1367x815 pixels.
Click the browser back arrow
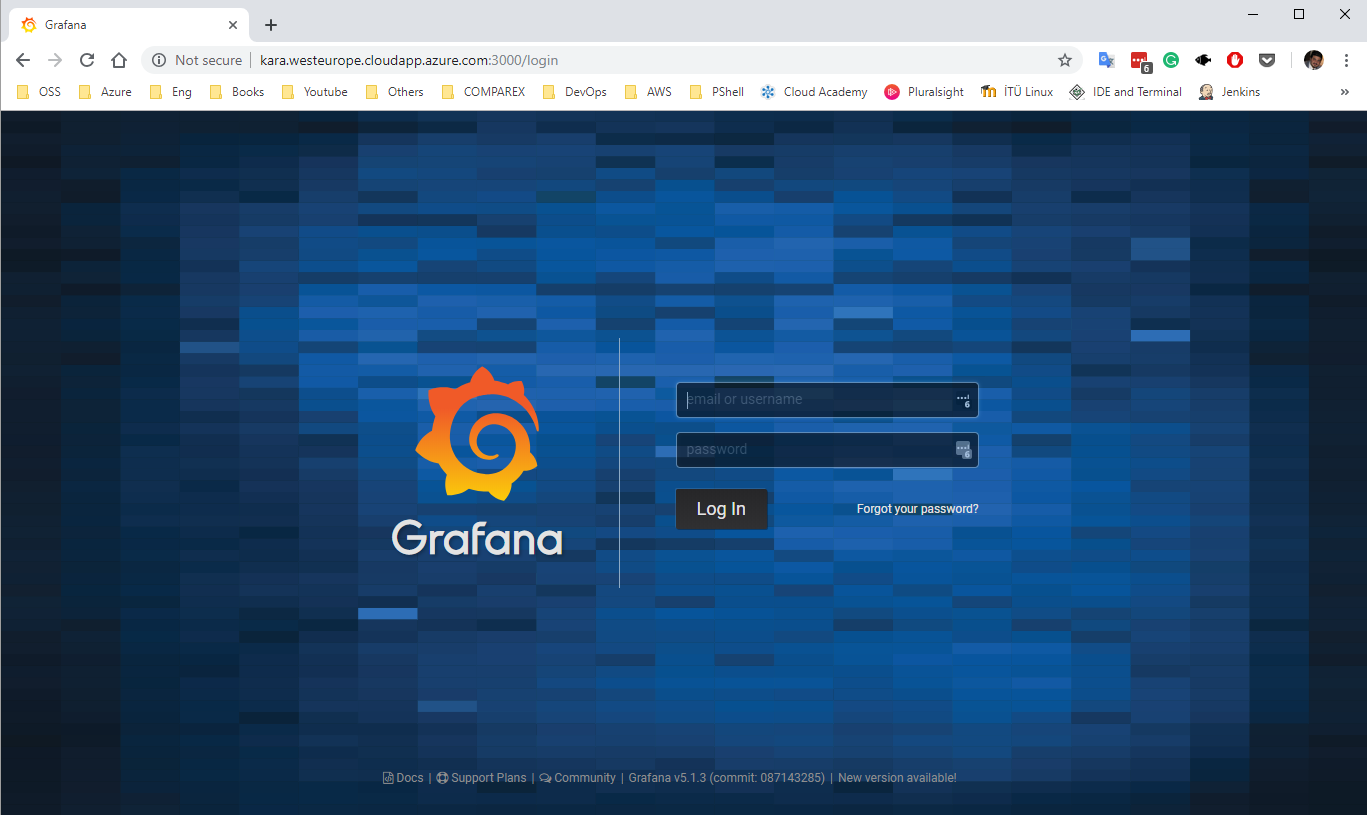point(23,60)
